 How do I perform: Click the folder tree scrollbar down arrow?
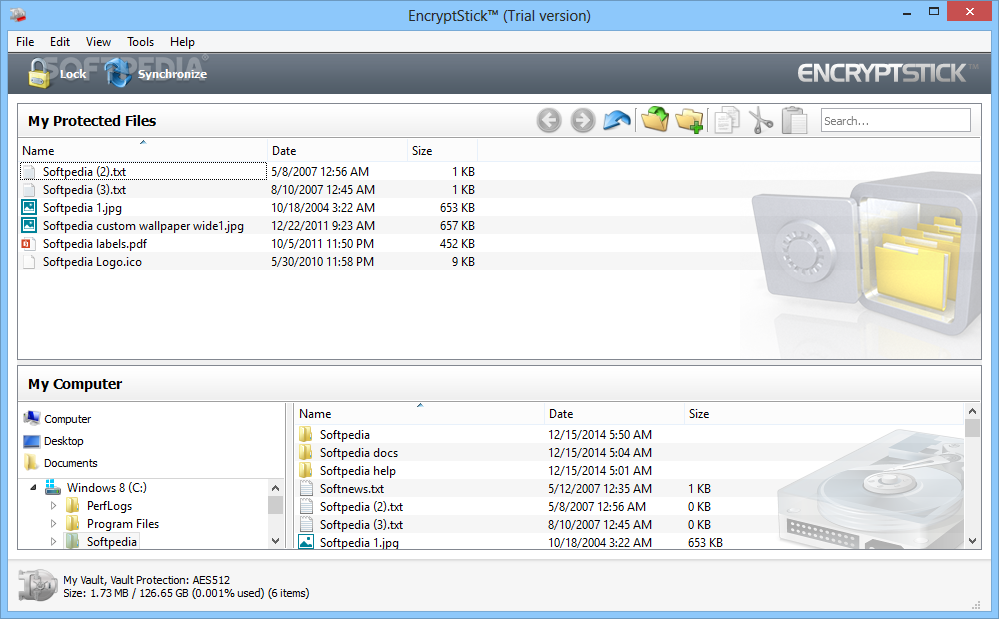275,541
